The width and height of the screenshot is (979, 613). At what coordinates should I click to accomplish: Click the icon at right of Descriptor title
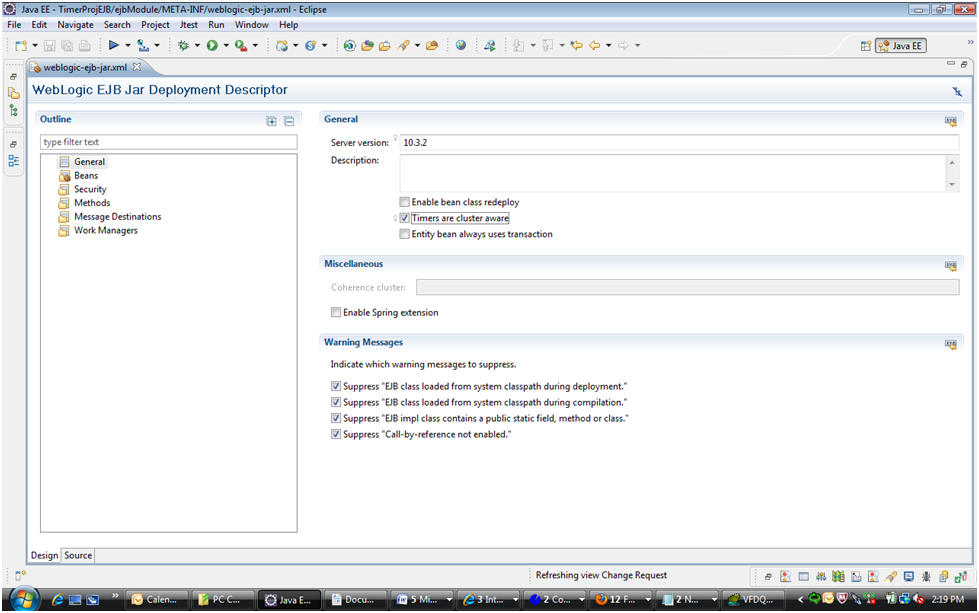tap(957, 92)
